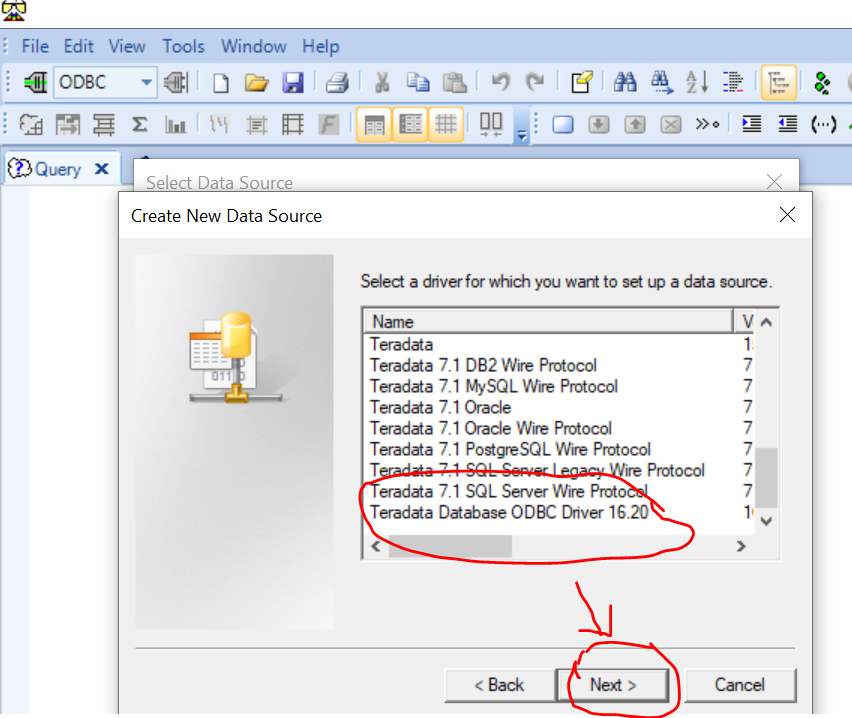The height and width of the screenshot is (718, 852).
Task: Open the print icon on the toolbar
Action: (335, 82)
